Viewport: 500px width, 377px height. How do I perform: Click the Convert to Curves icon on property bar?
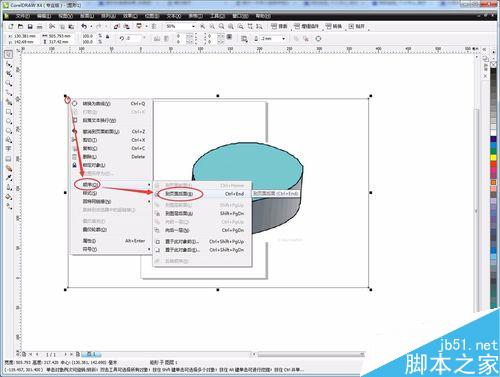click(318, 39)
